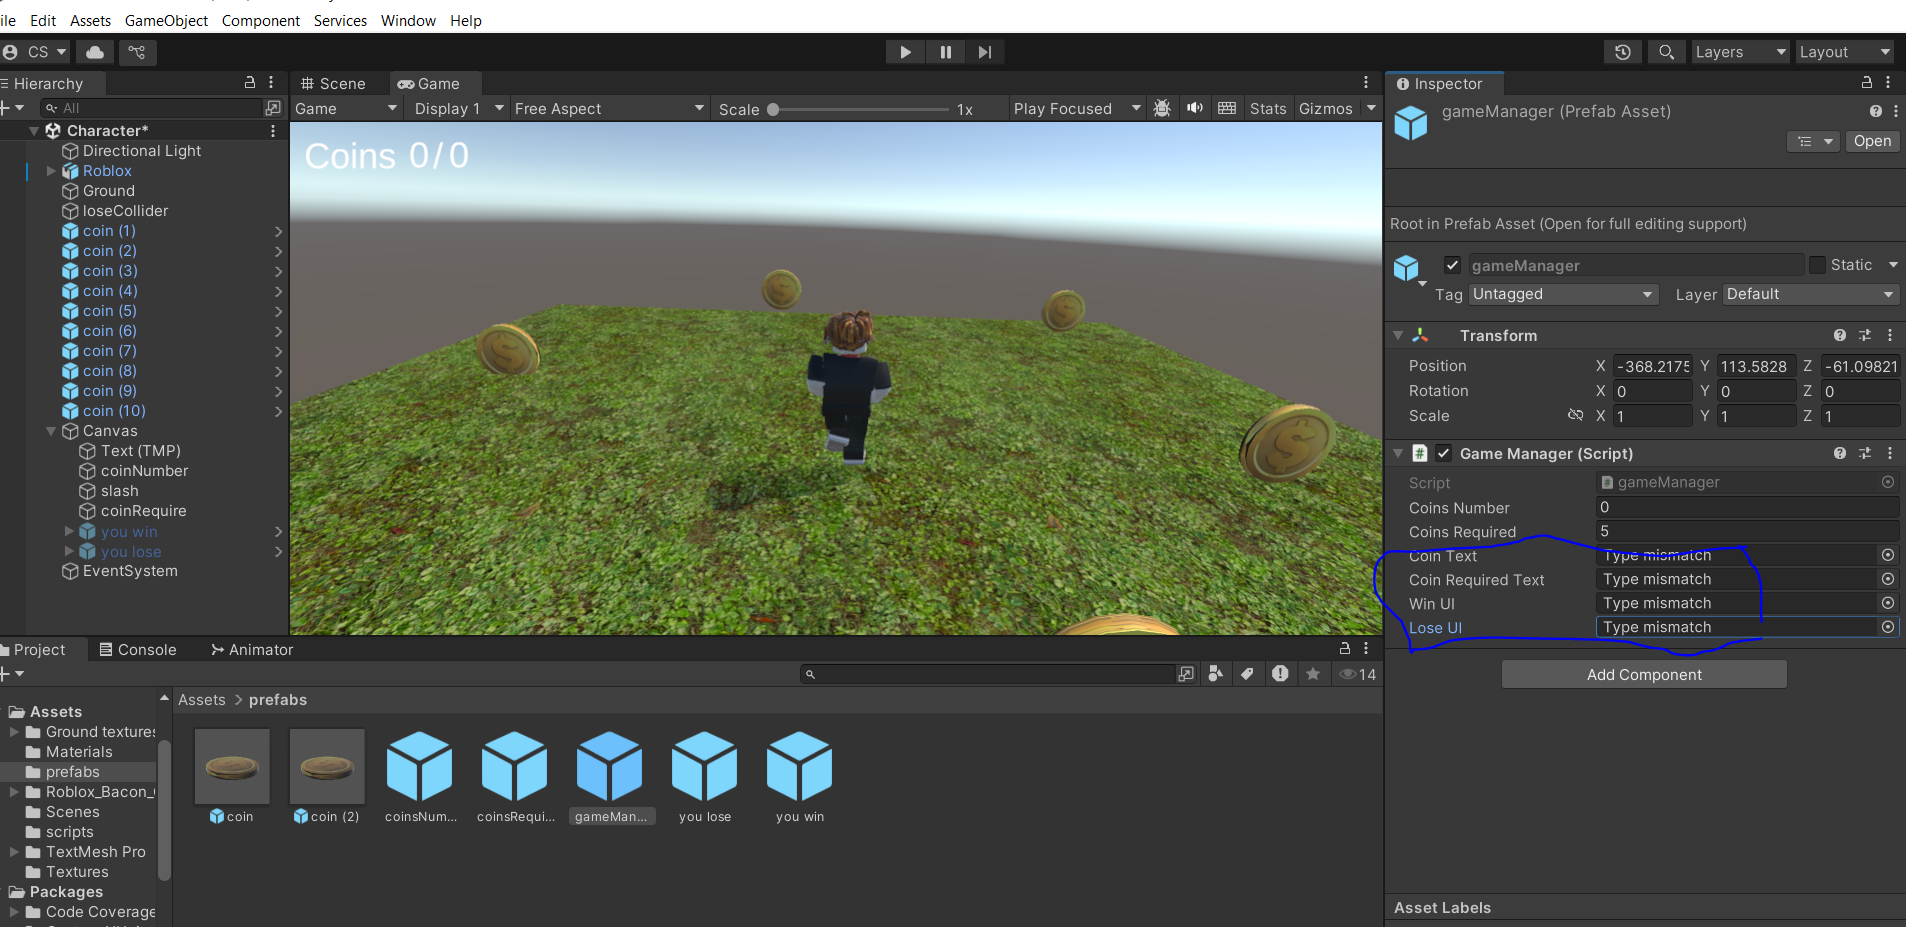This screenshot has height=927, width=1906.
Task: Toggle the Game view shortcuts keyboard icon
Action: pos(1227,108)
